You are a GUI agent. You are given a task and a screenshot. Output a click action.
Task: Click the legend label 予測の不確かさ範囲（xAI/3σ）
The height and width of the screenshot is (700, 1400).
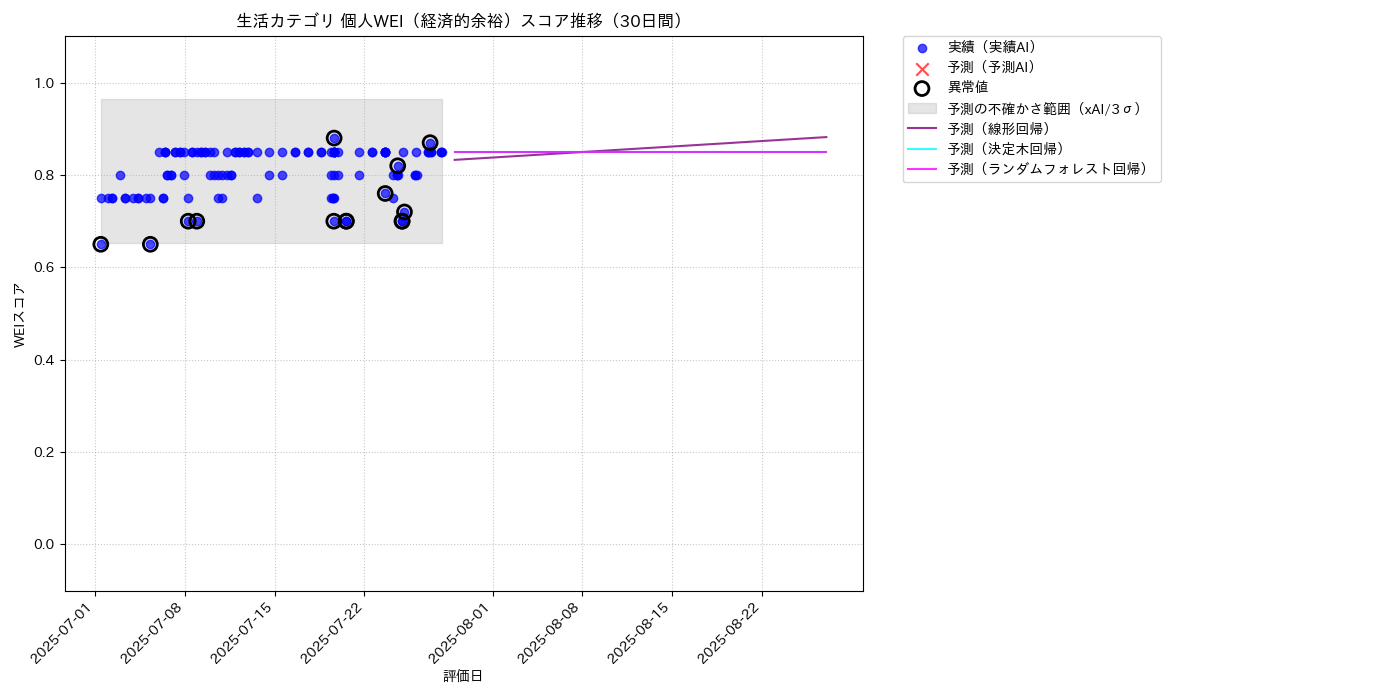(x=1045, y=108)
